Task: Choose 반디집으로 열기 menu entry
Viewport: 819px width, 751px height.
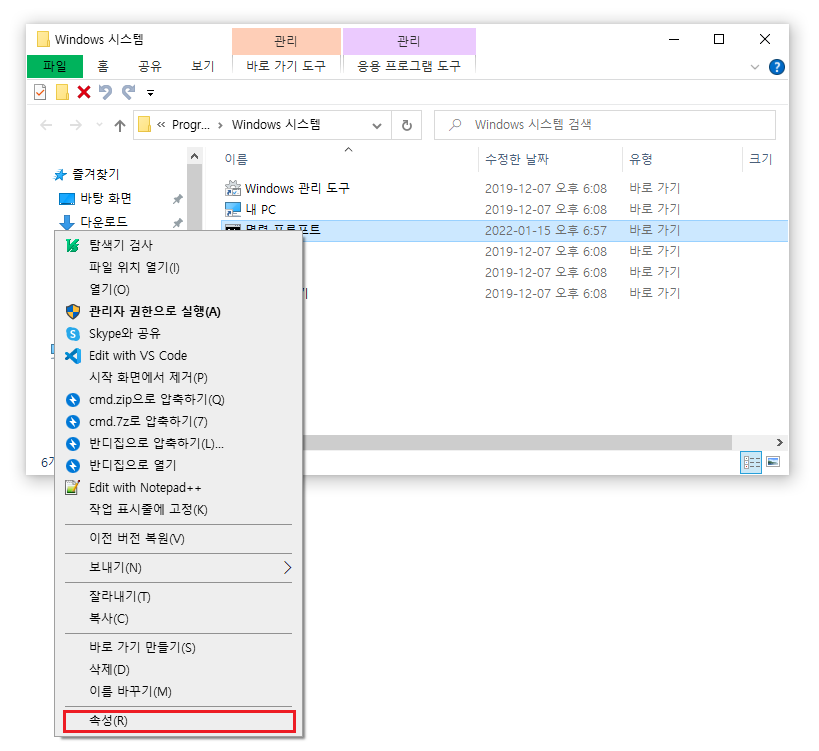Action: [179, 465]
